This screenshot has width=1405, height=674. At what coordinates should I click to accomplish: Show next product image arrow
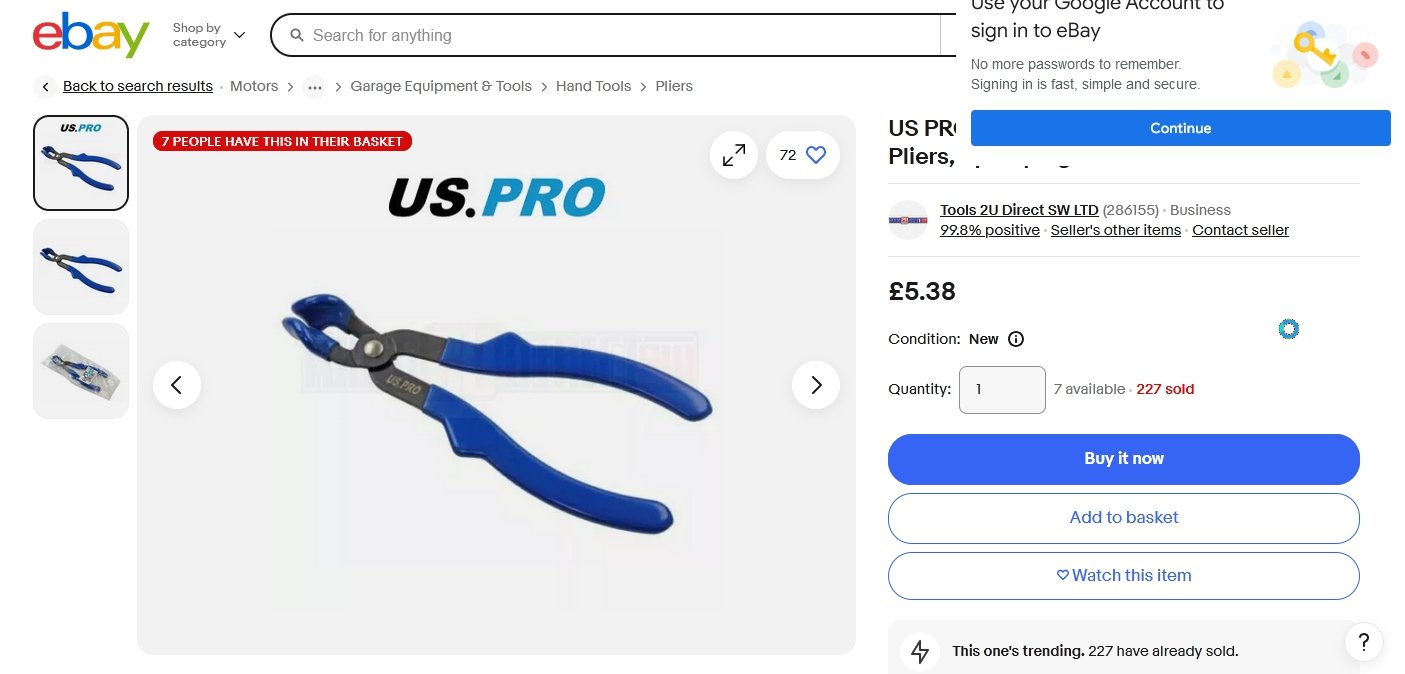(x=816, y=385)
